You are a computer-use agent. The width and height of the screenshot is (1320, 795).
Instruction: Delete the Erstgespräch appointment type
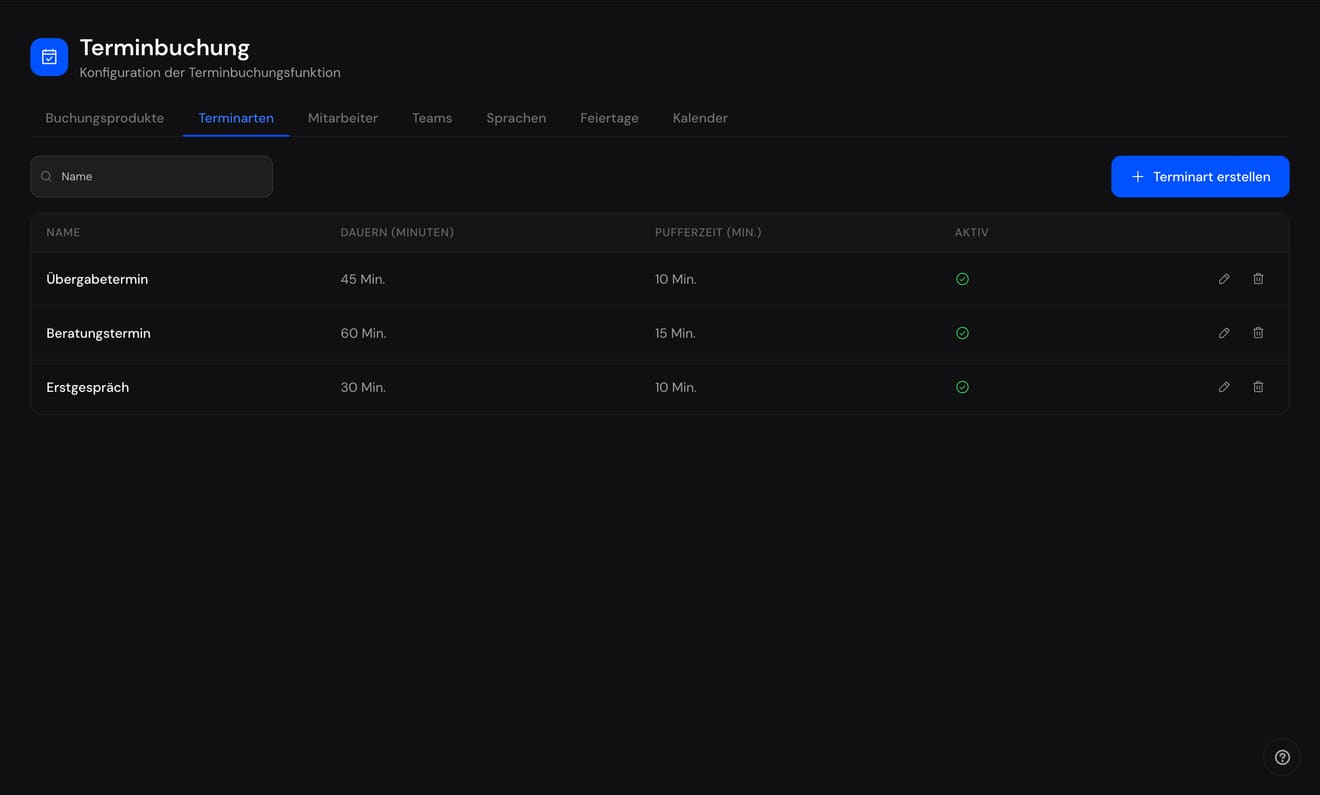tap(1258, 387)
